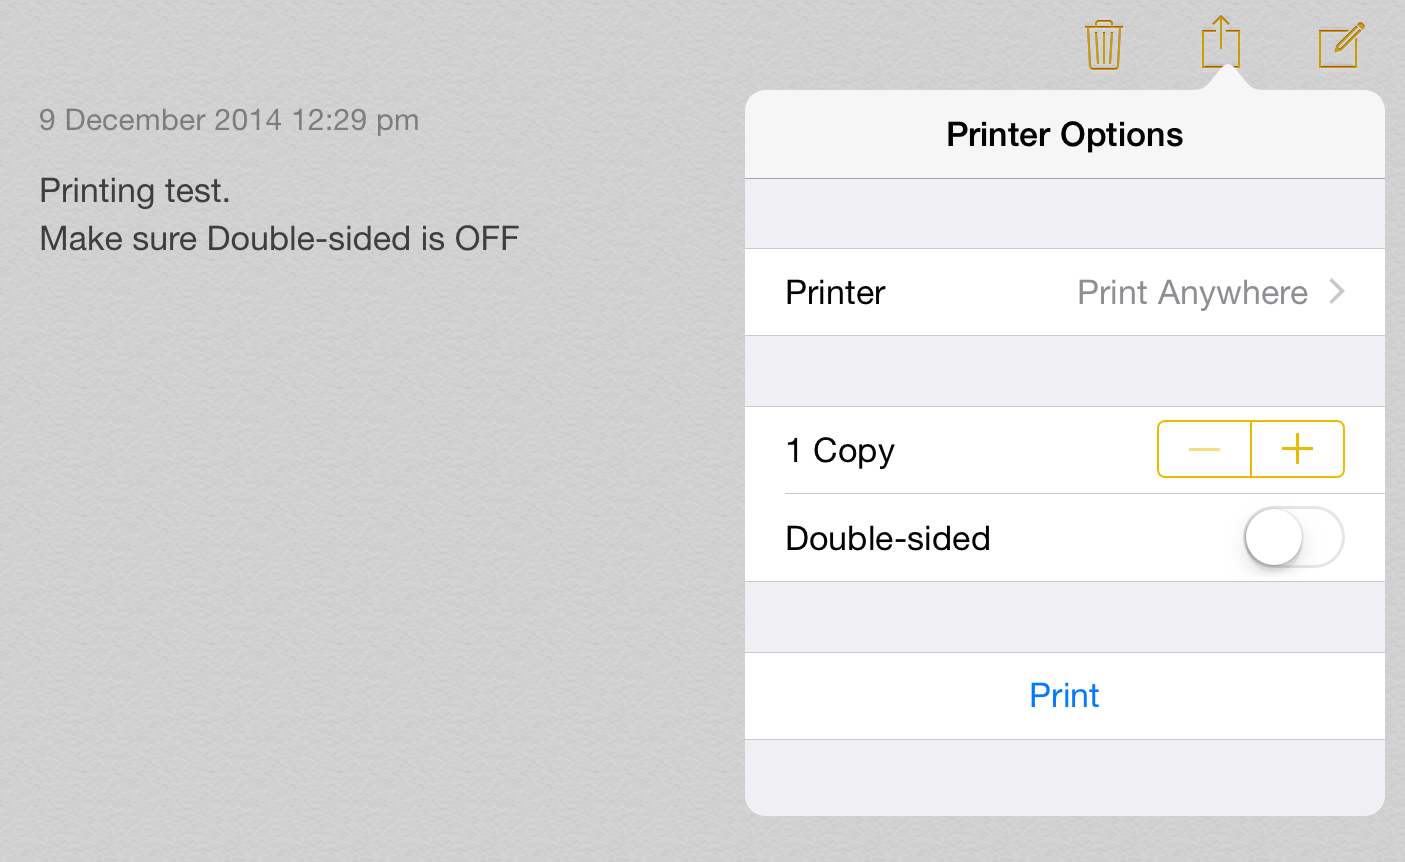This screenshot has width=1405, height=862.
Task: Tap the '1 Copy' label
Action: point(840,450)
